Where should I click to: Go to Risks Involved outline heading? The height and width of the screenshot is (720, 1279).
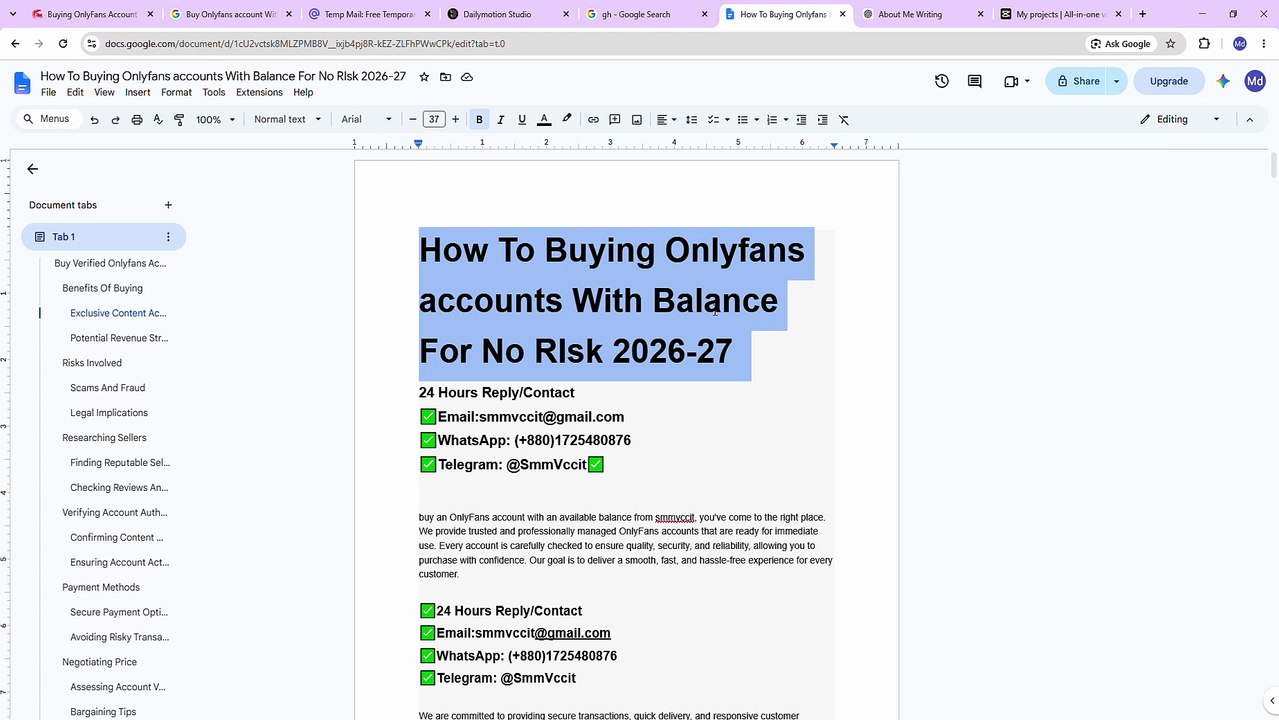coord(92,363)
